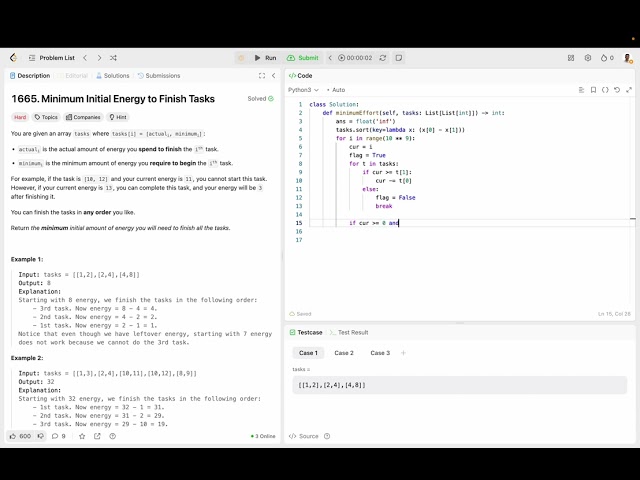Pick a random problem shuffle icon
The width and height of the screenshot is (640, 480).
coord(113,58)
